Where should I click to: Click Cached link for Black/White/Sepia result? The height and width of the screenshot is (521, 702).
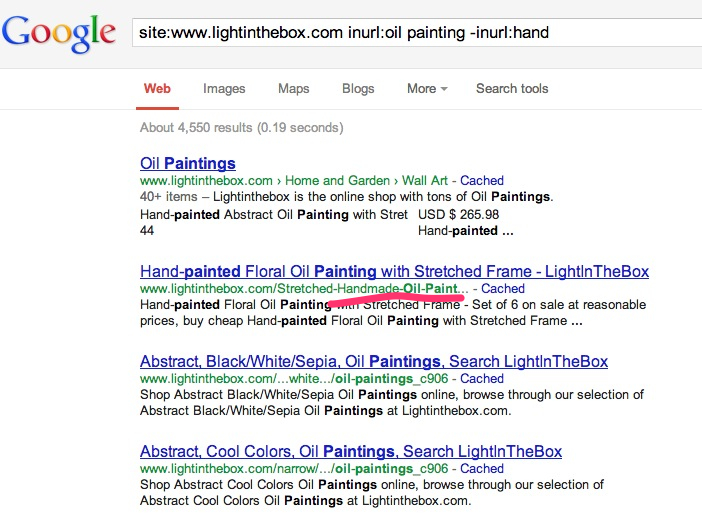point(482,379)
